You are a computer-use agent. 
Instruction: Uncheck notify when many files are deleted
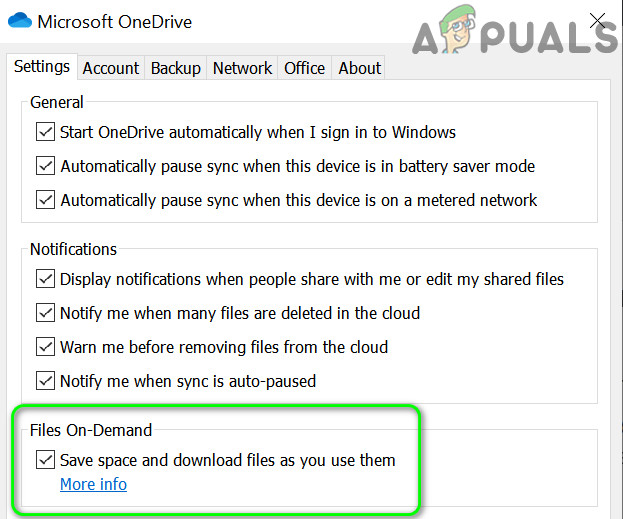tap(45, 313)
